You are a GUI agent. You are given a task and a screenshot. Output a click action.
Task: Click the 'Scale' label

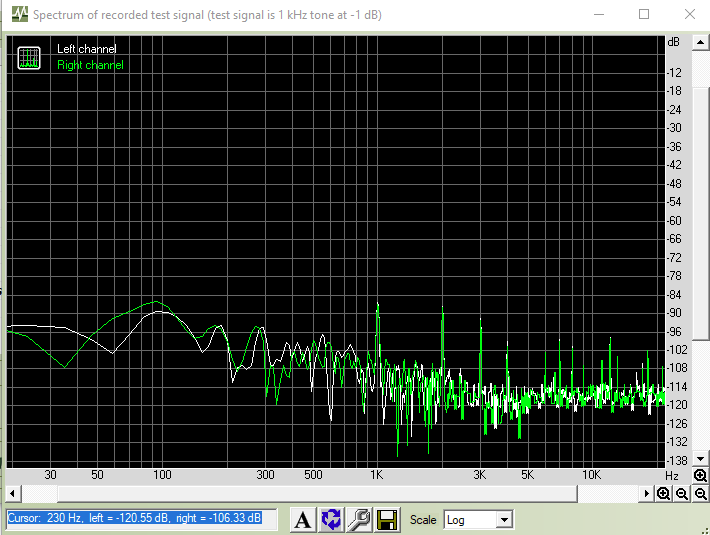click(x=423, y=520)
